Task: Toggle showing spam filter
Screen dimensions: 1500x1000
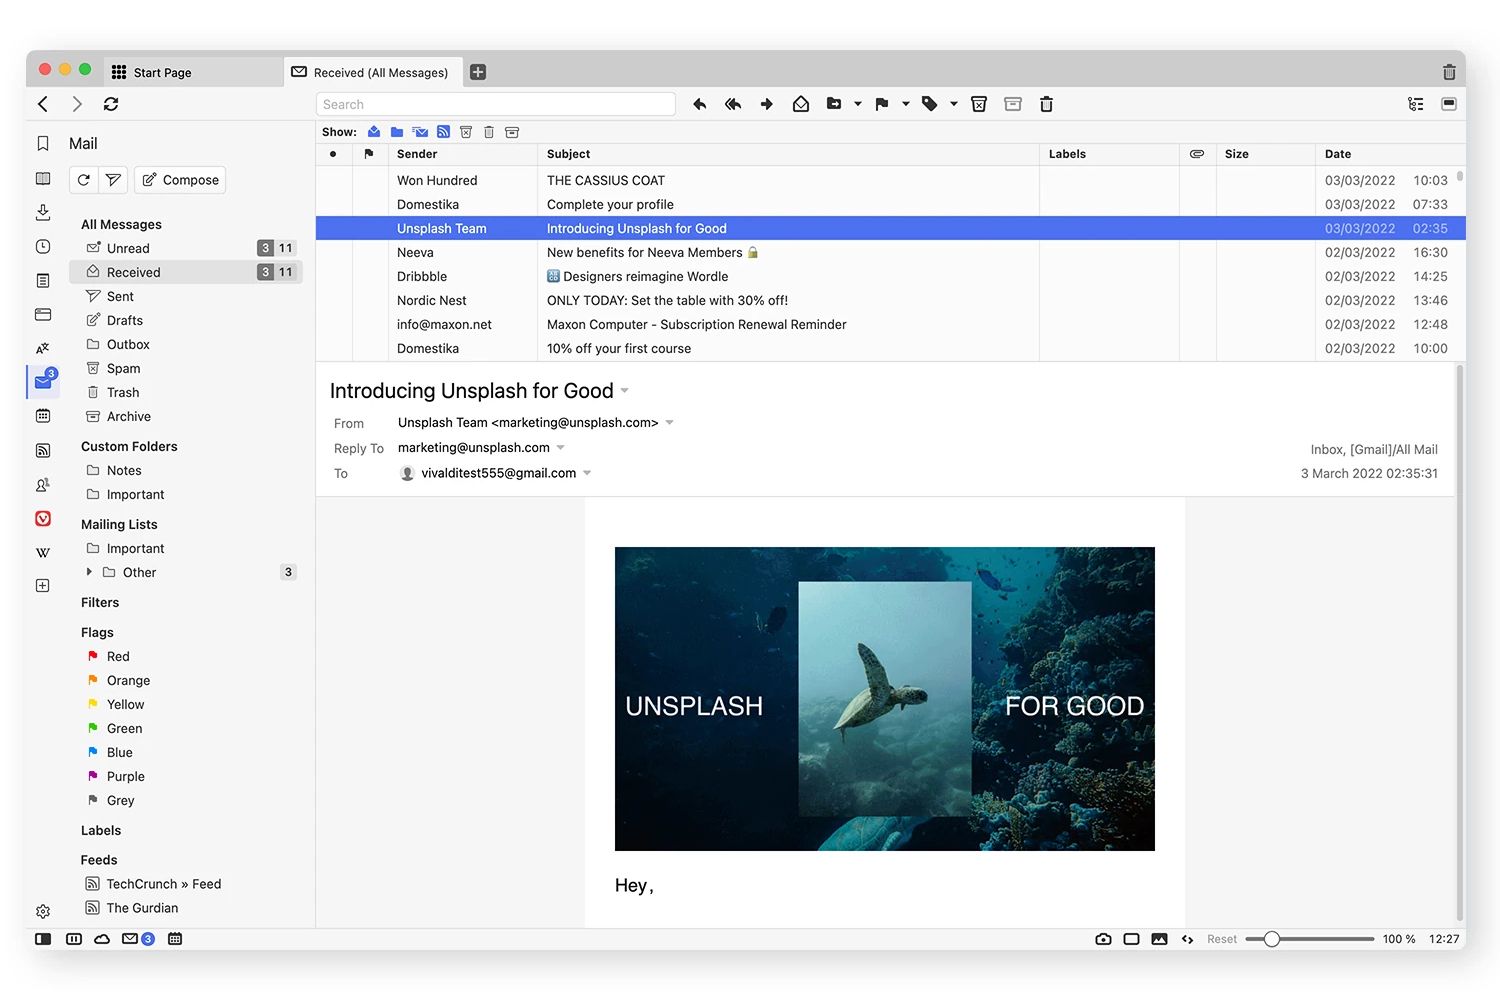Action: [x=466, y=132]
